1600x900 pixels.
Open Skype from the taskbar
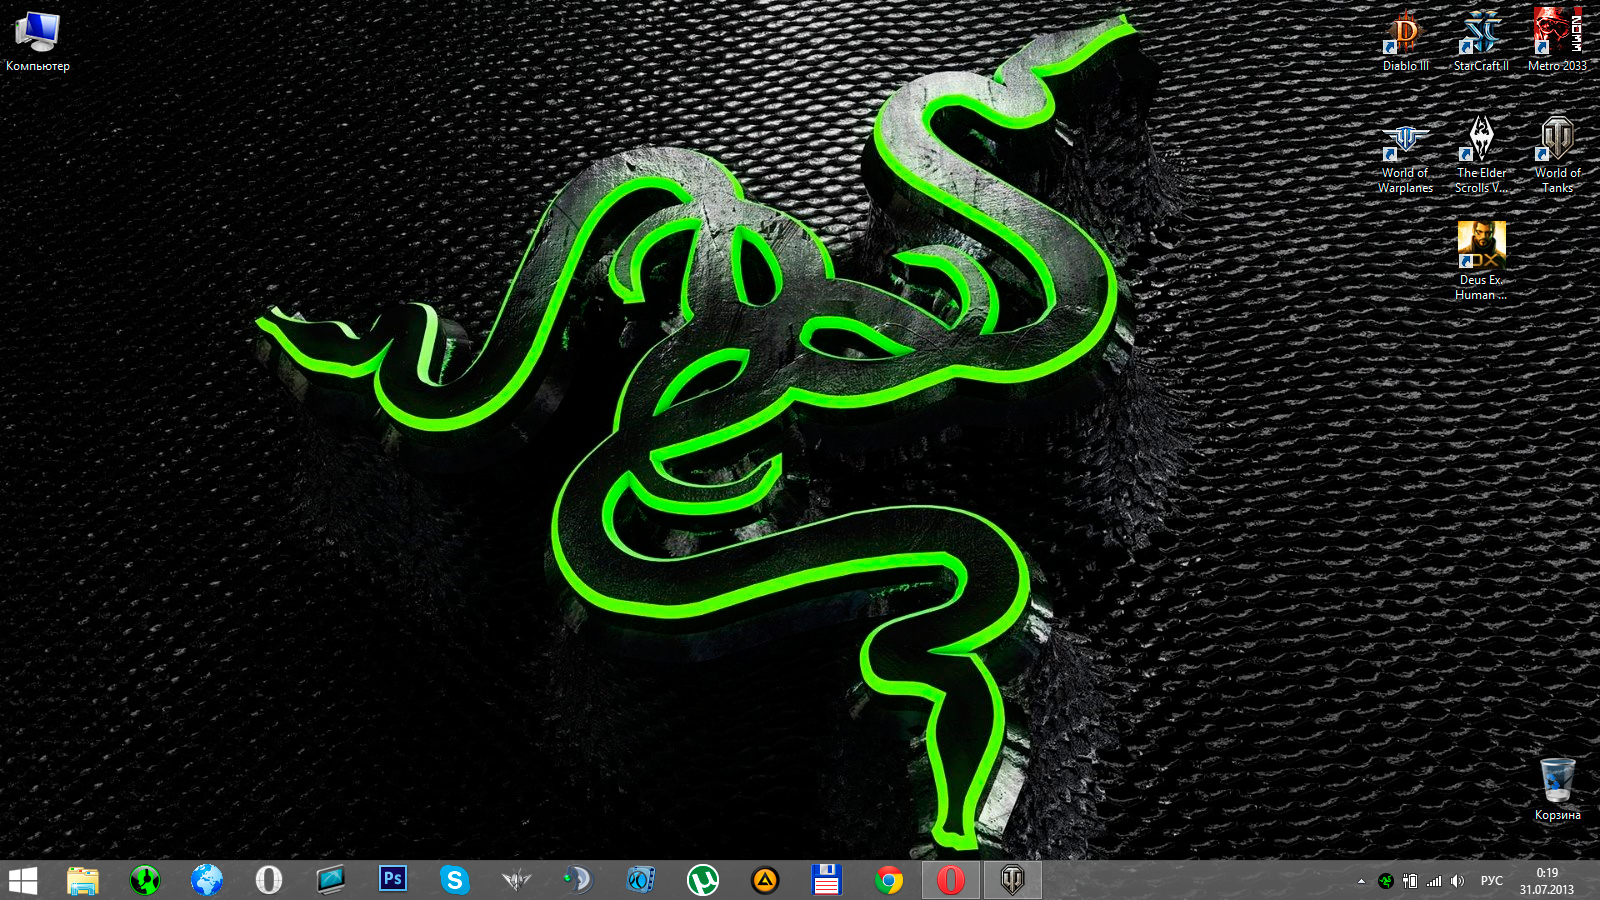pos(455,881)
